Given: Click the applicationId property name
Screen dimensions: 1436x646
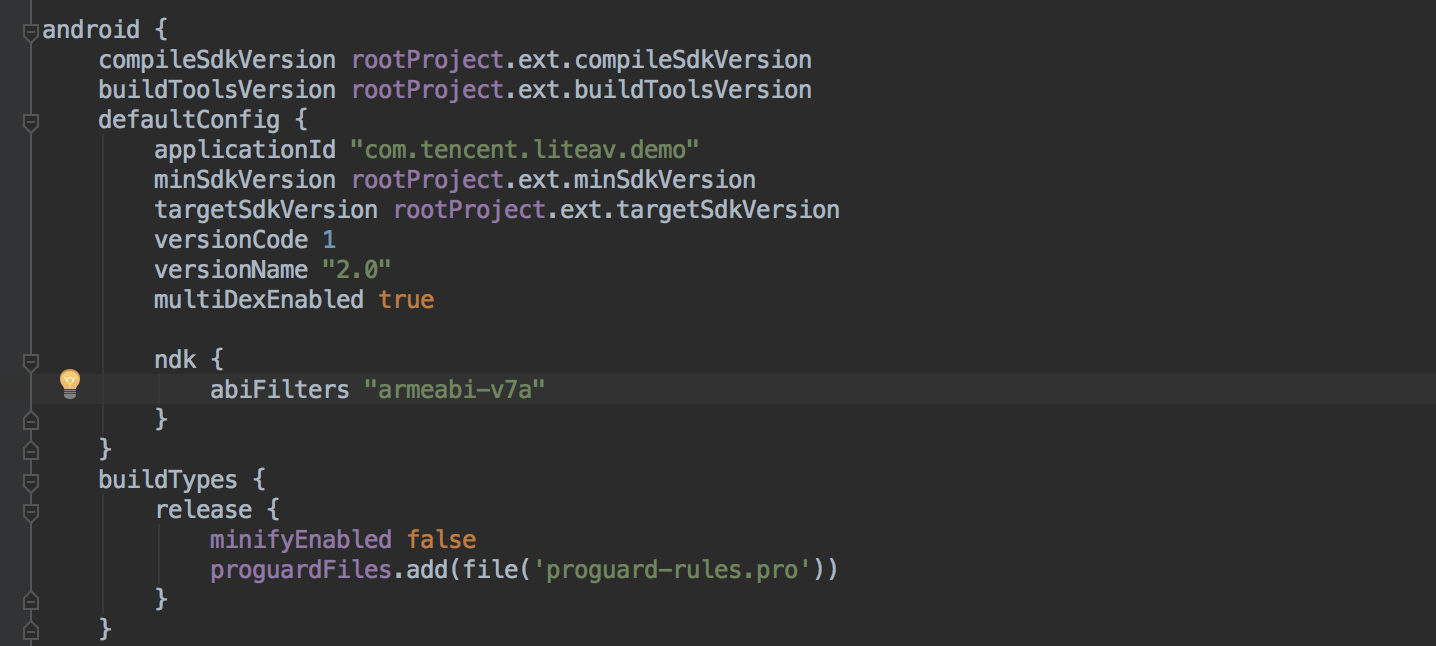Looking at the screenshot, I should [x=245, y=150].
